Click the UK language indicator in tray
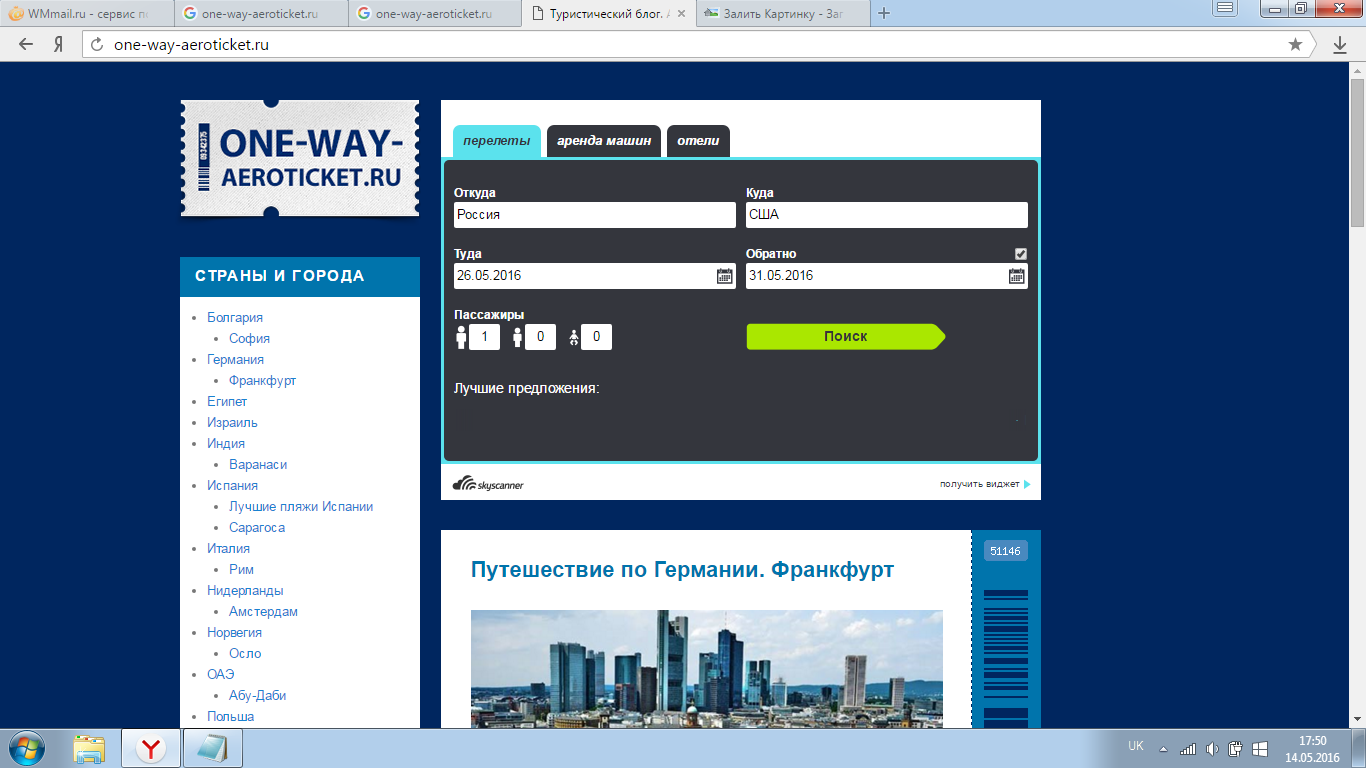The width and height of the screenshot is (1366, 768). click(x=1136, y=747)
